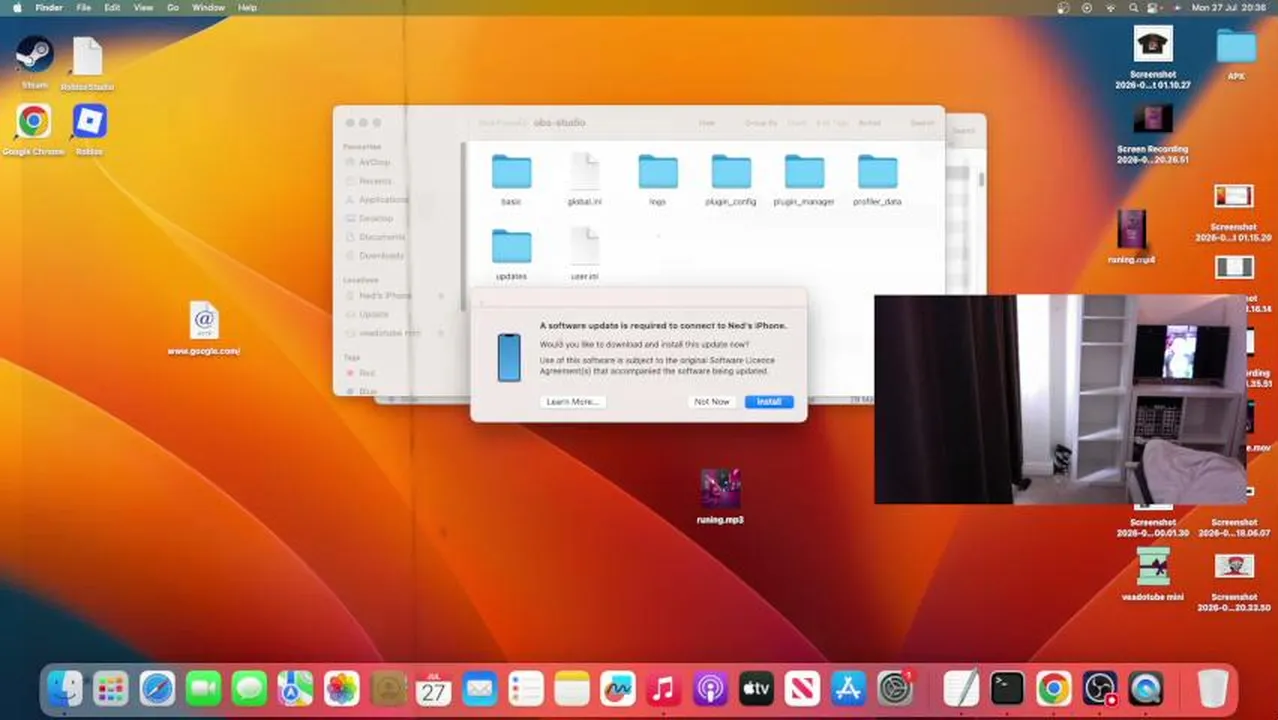Open Mail from the Dock
The image size is (1278, 720).
click(x=479, y=688)
